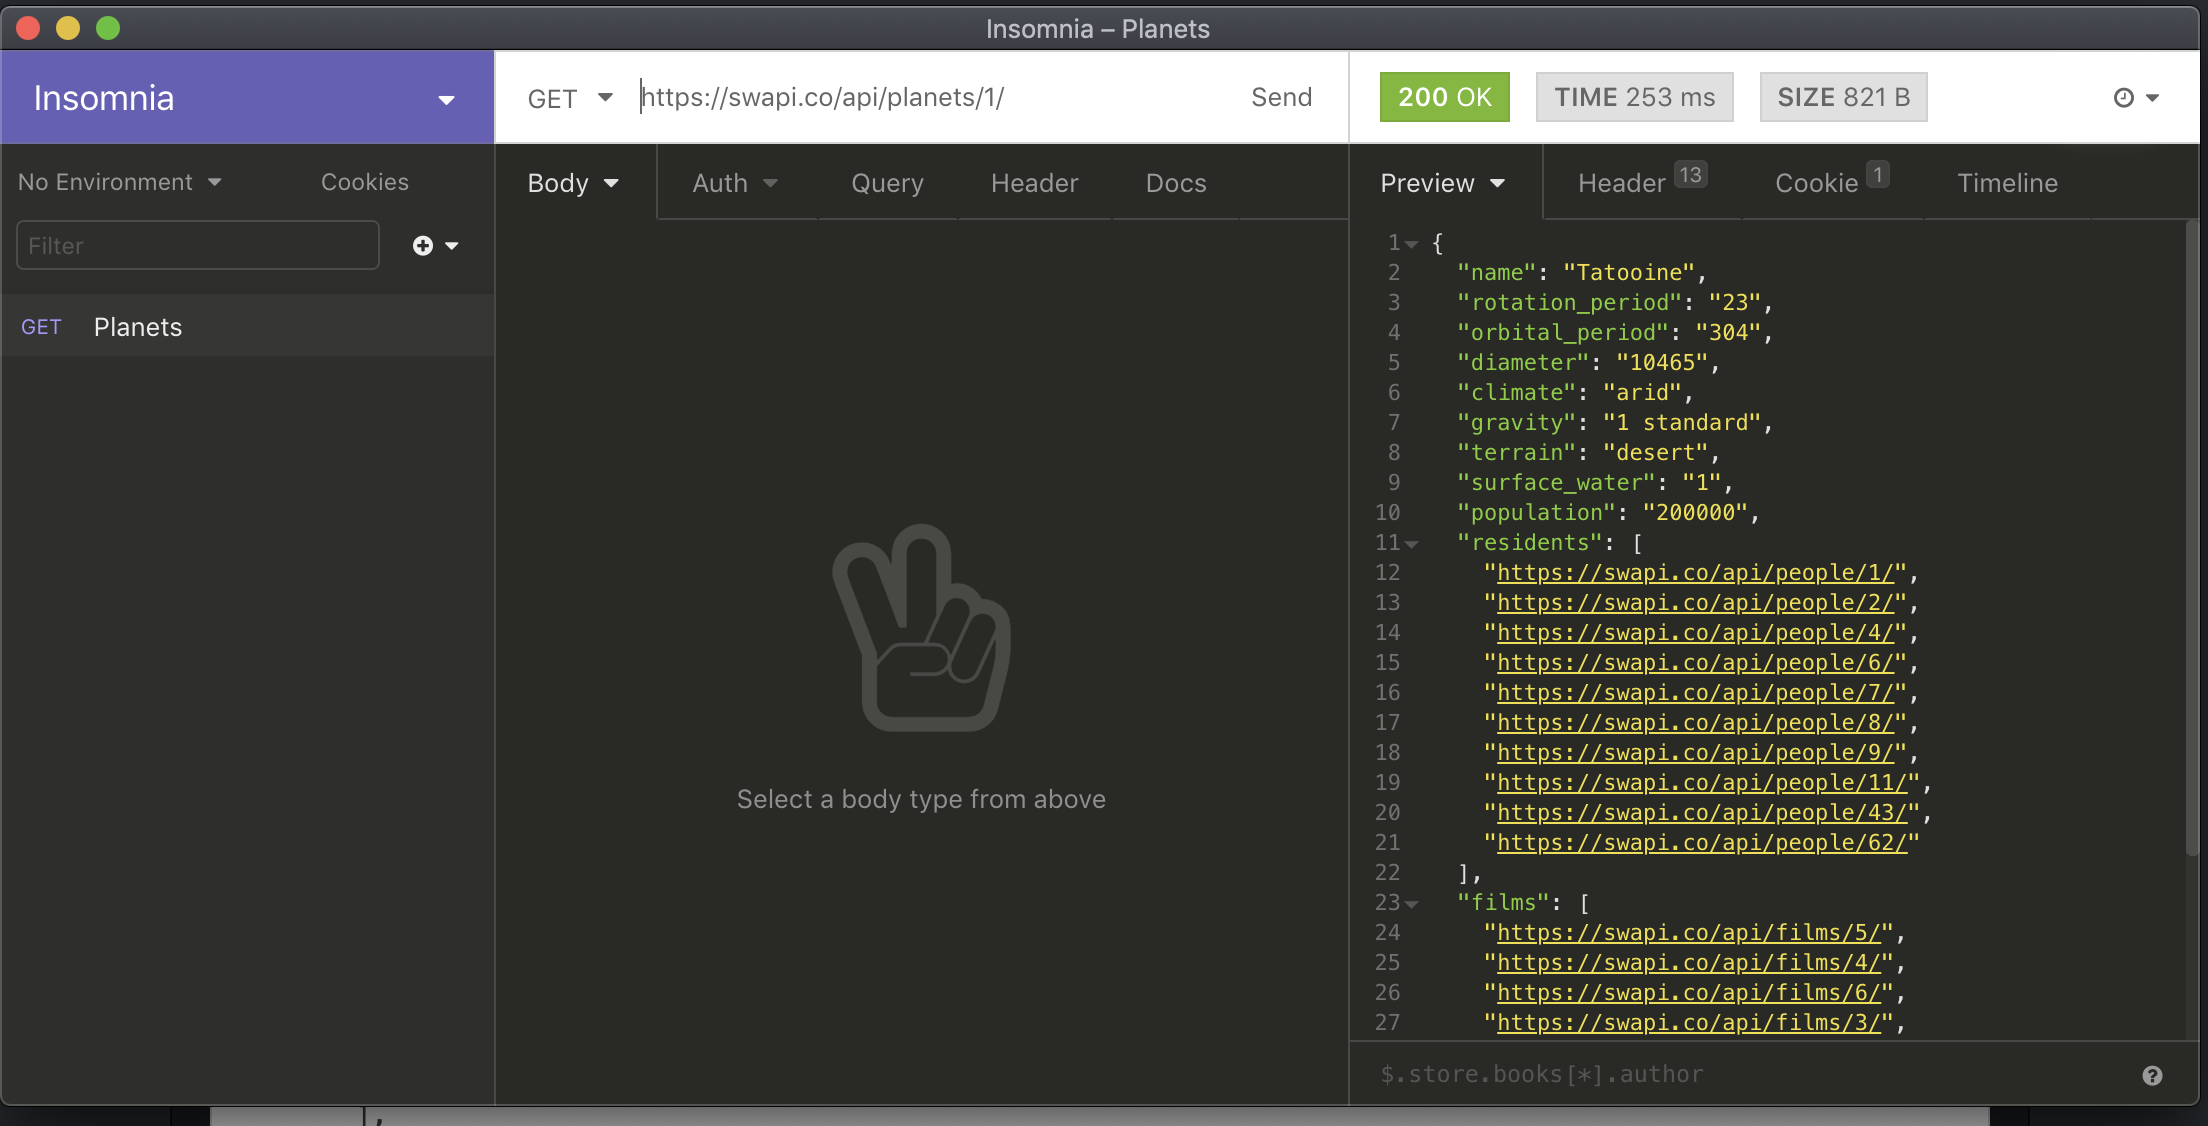Switch to the Timeline tab

click(x=2007, y=184)
